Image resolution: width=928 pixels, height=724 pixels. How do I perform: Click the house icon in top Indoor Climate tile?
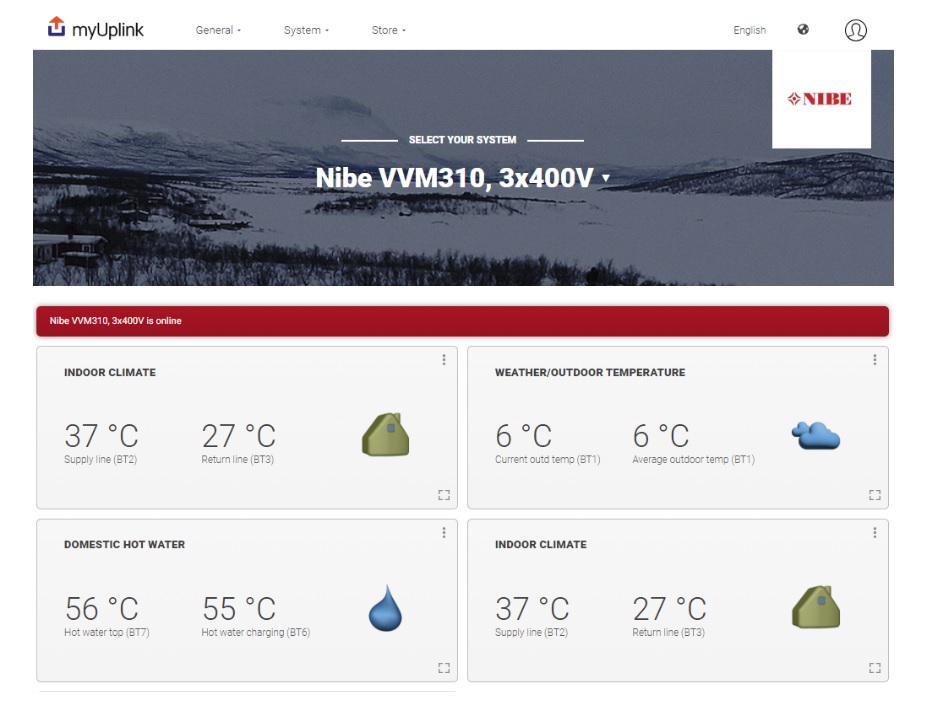[385, 436]
